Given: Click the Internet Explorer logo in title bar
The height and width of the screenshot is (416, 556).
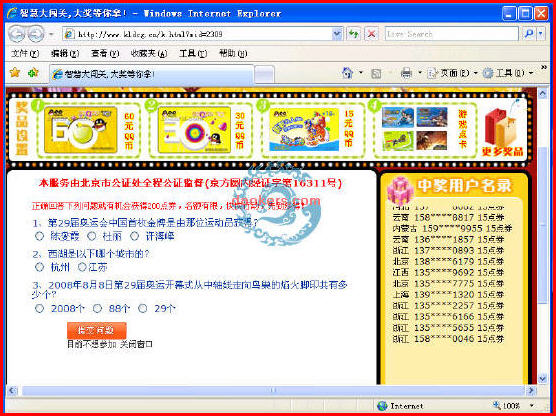Looking at the screenshot, I should click(x=12, y=13).
